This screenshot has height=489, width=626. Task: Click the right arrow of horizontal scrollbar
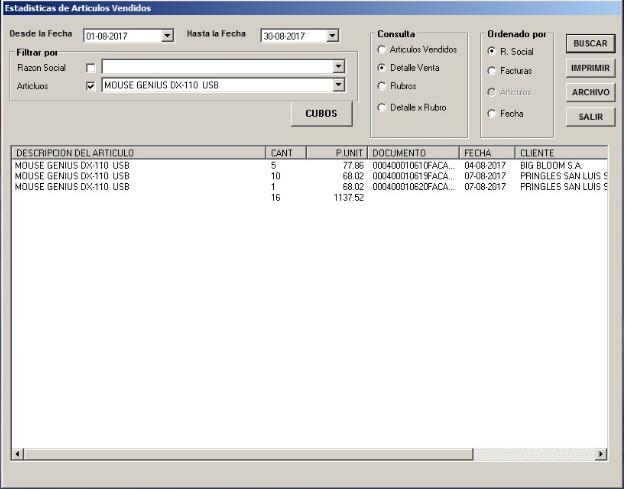pos(601,454)
